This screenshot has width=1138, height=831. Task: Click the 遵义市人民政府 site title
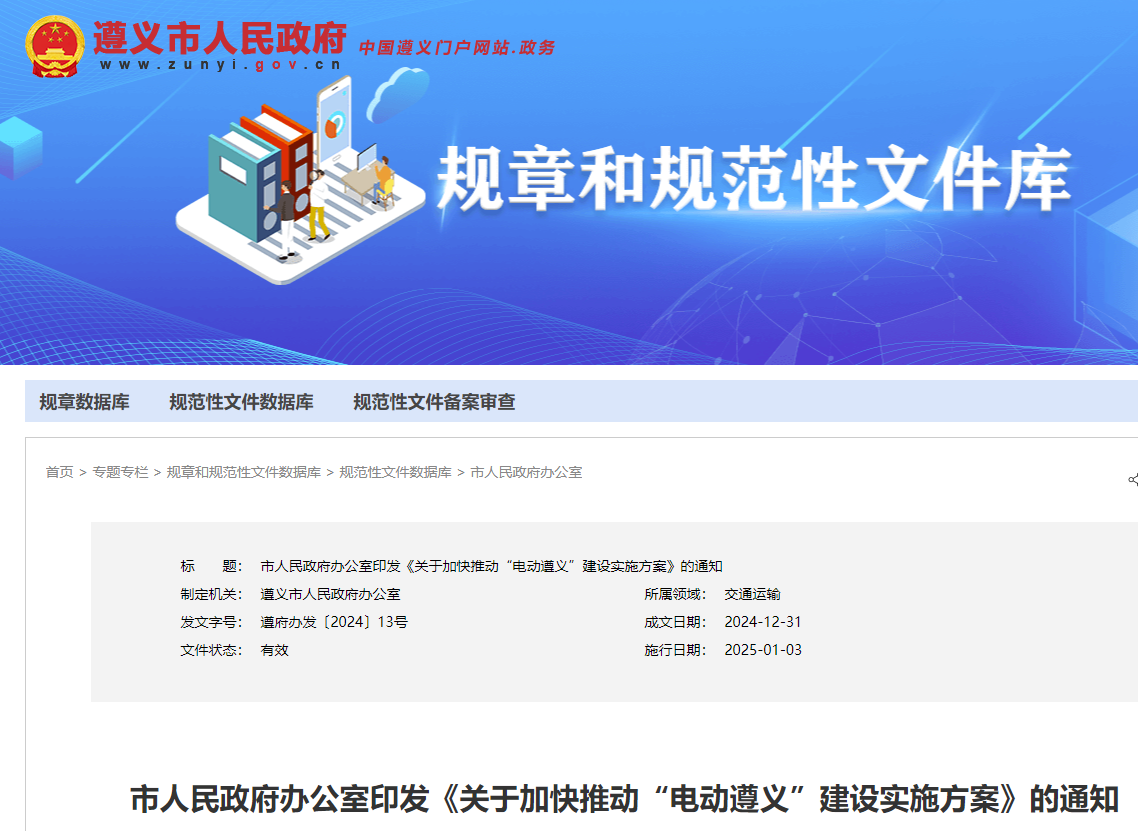coord(219,38)
